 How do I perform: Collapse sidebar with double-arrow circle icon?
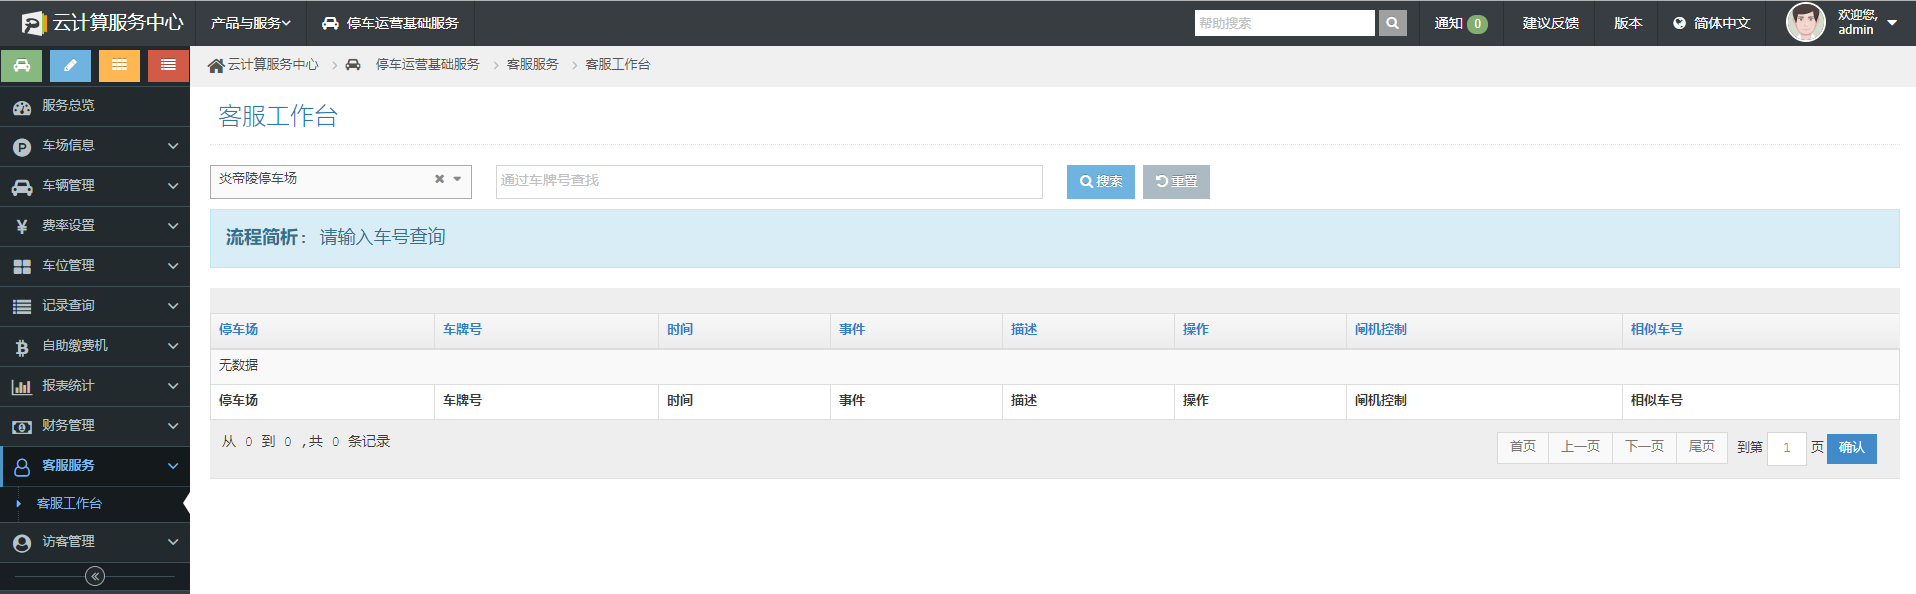coord(95,576)
